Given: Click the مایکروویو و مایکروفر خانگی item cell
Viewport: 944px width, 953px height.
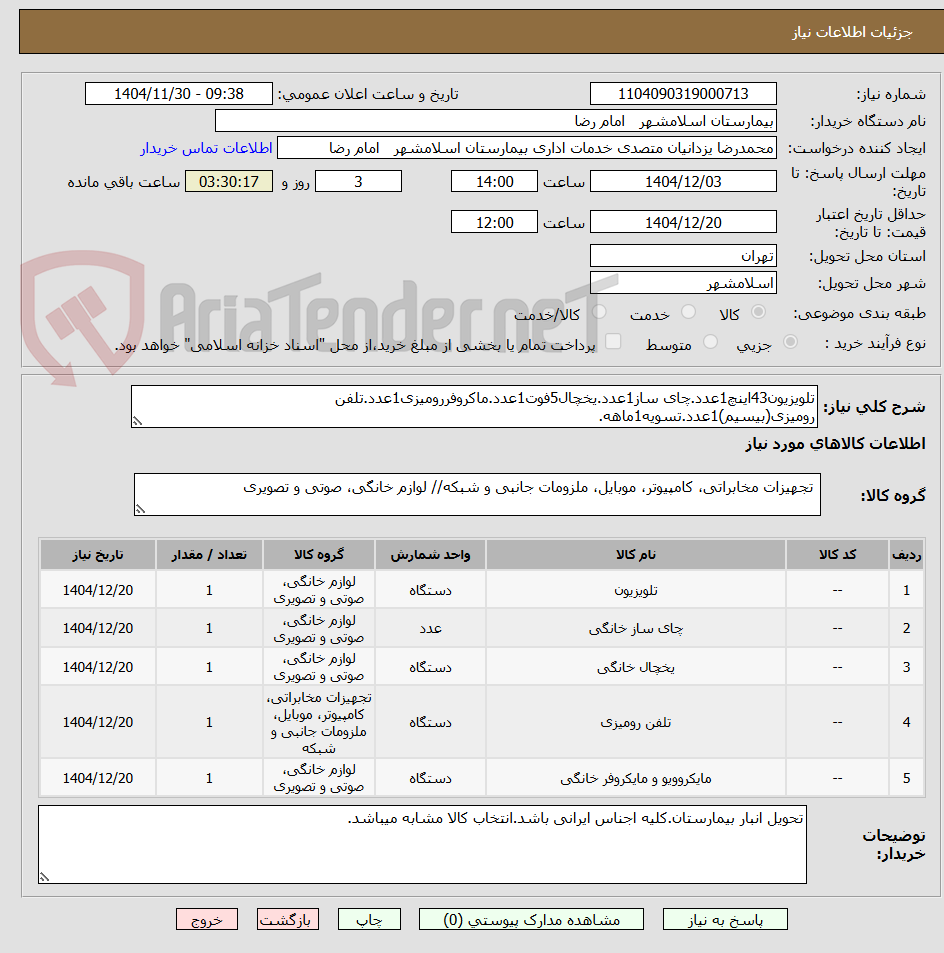Looking at the screenshot, I should point(636,778).
